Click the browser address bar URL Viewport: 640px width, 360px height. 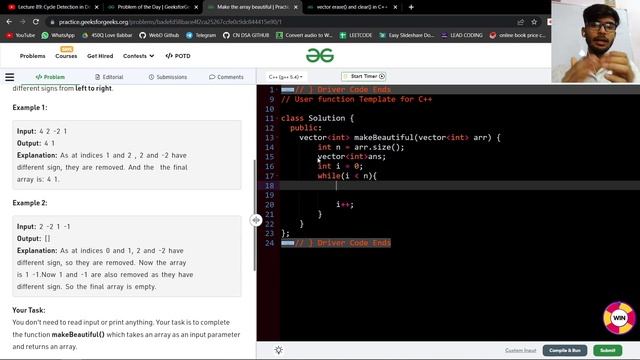click(x=170, y=22)
